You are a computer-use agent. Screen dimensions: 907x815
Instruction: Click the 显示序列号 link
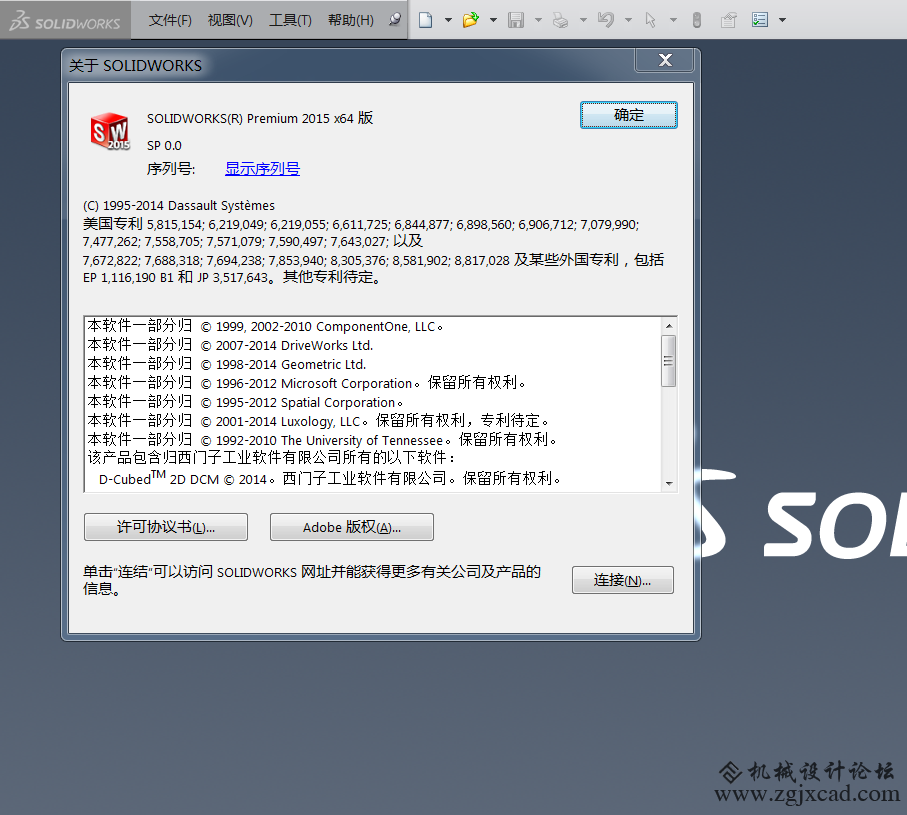[263, 169]
